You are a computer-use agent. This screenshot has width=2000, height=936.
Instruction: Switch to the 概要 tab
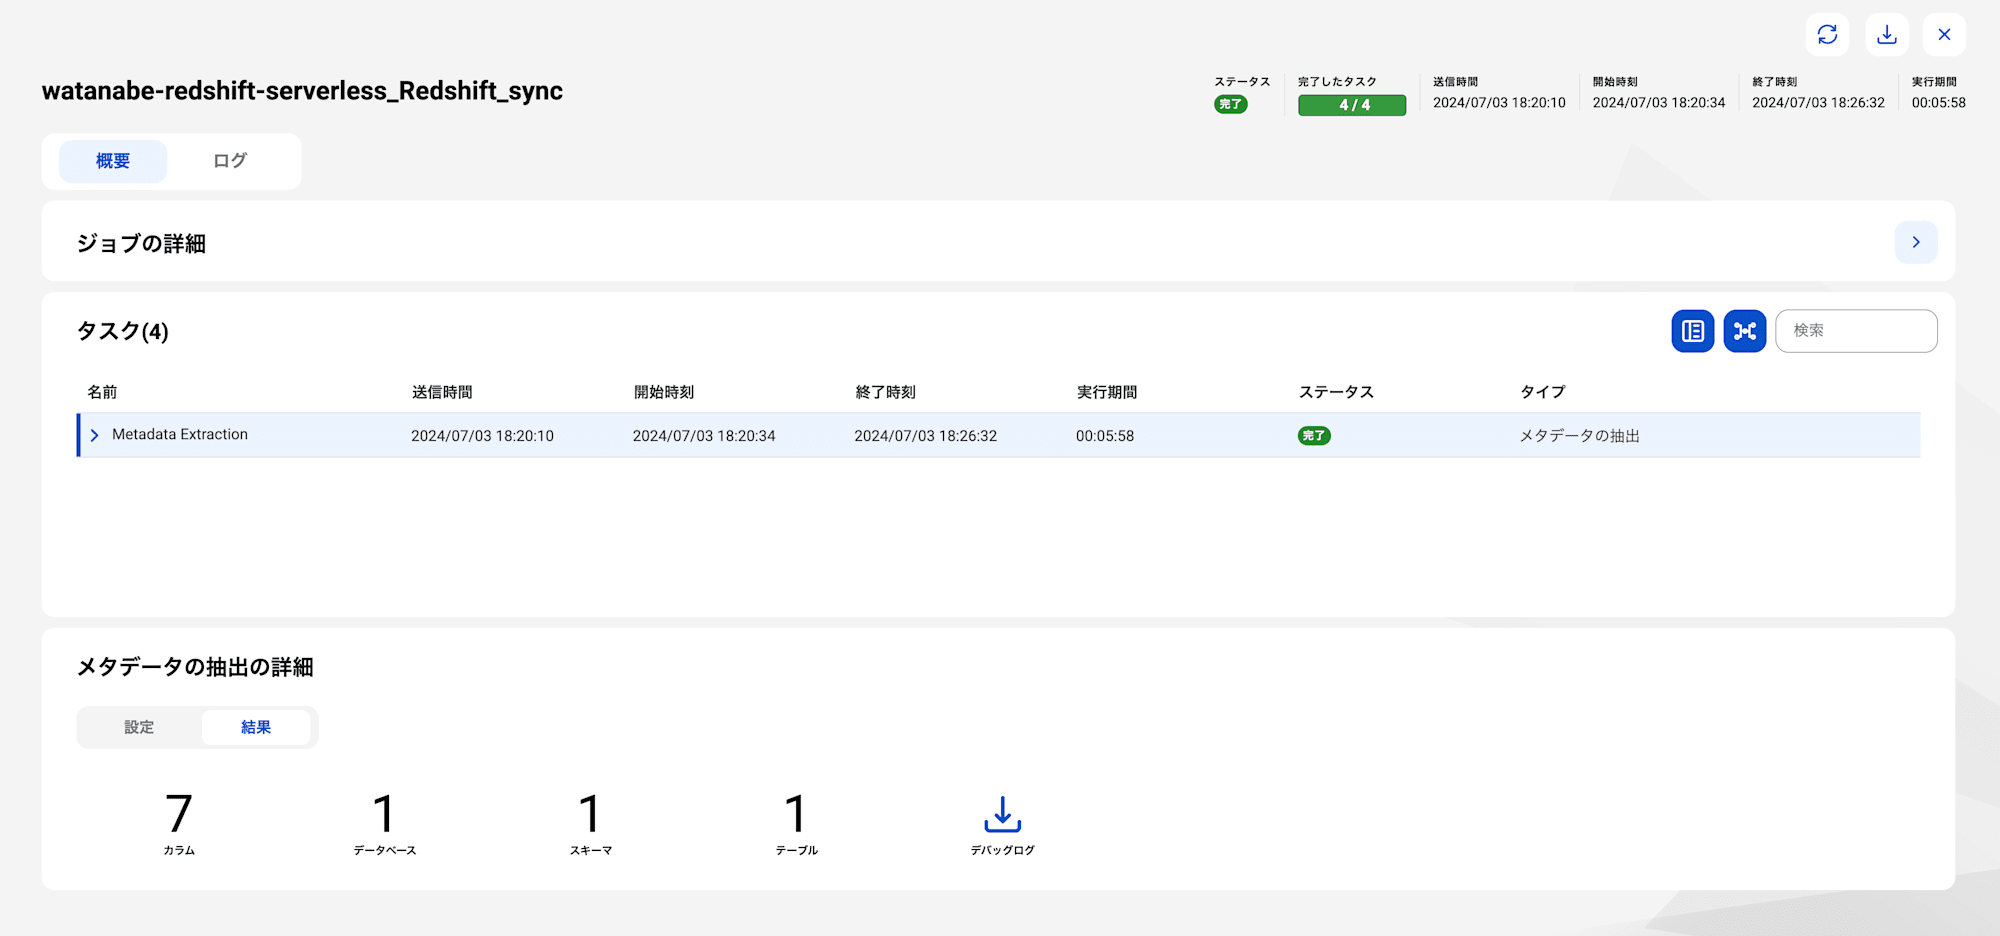113,161
